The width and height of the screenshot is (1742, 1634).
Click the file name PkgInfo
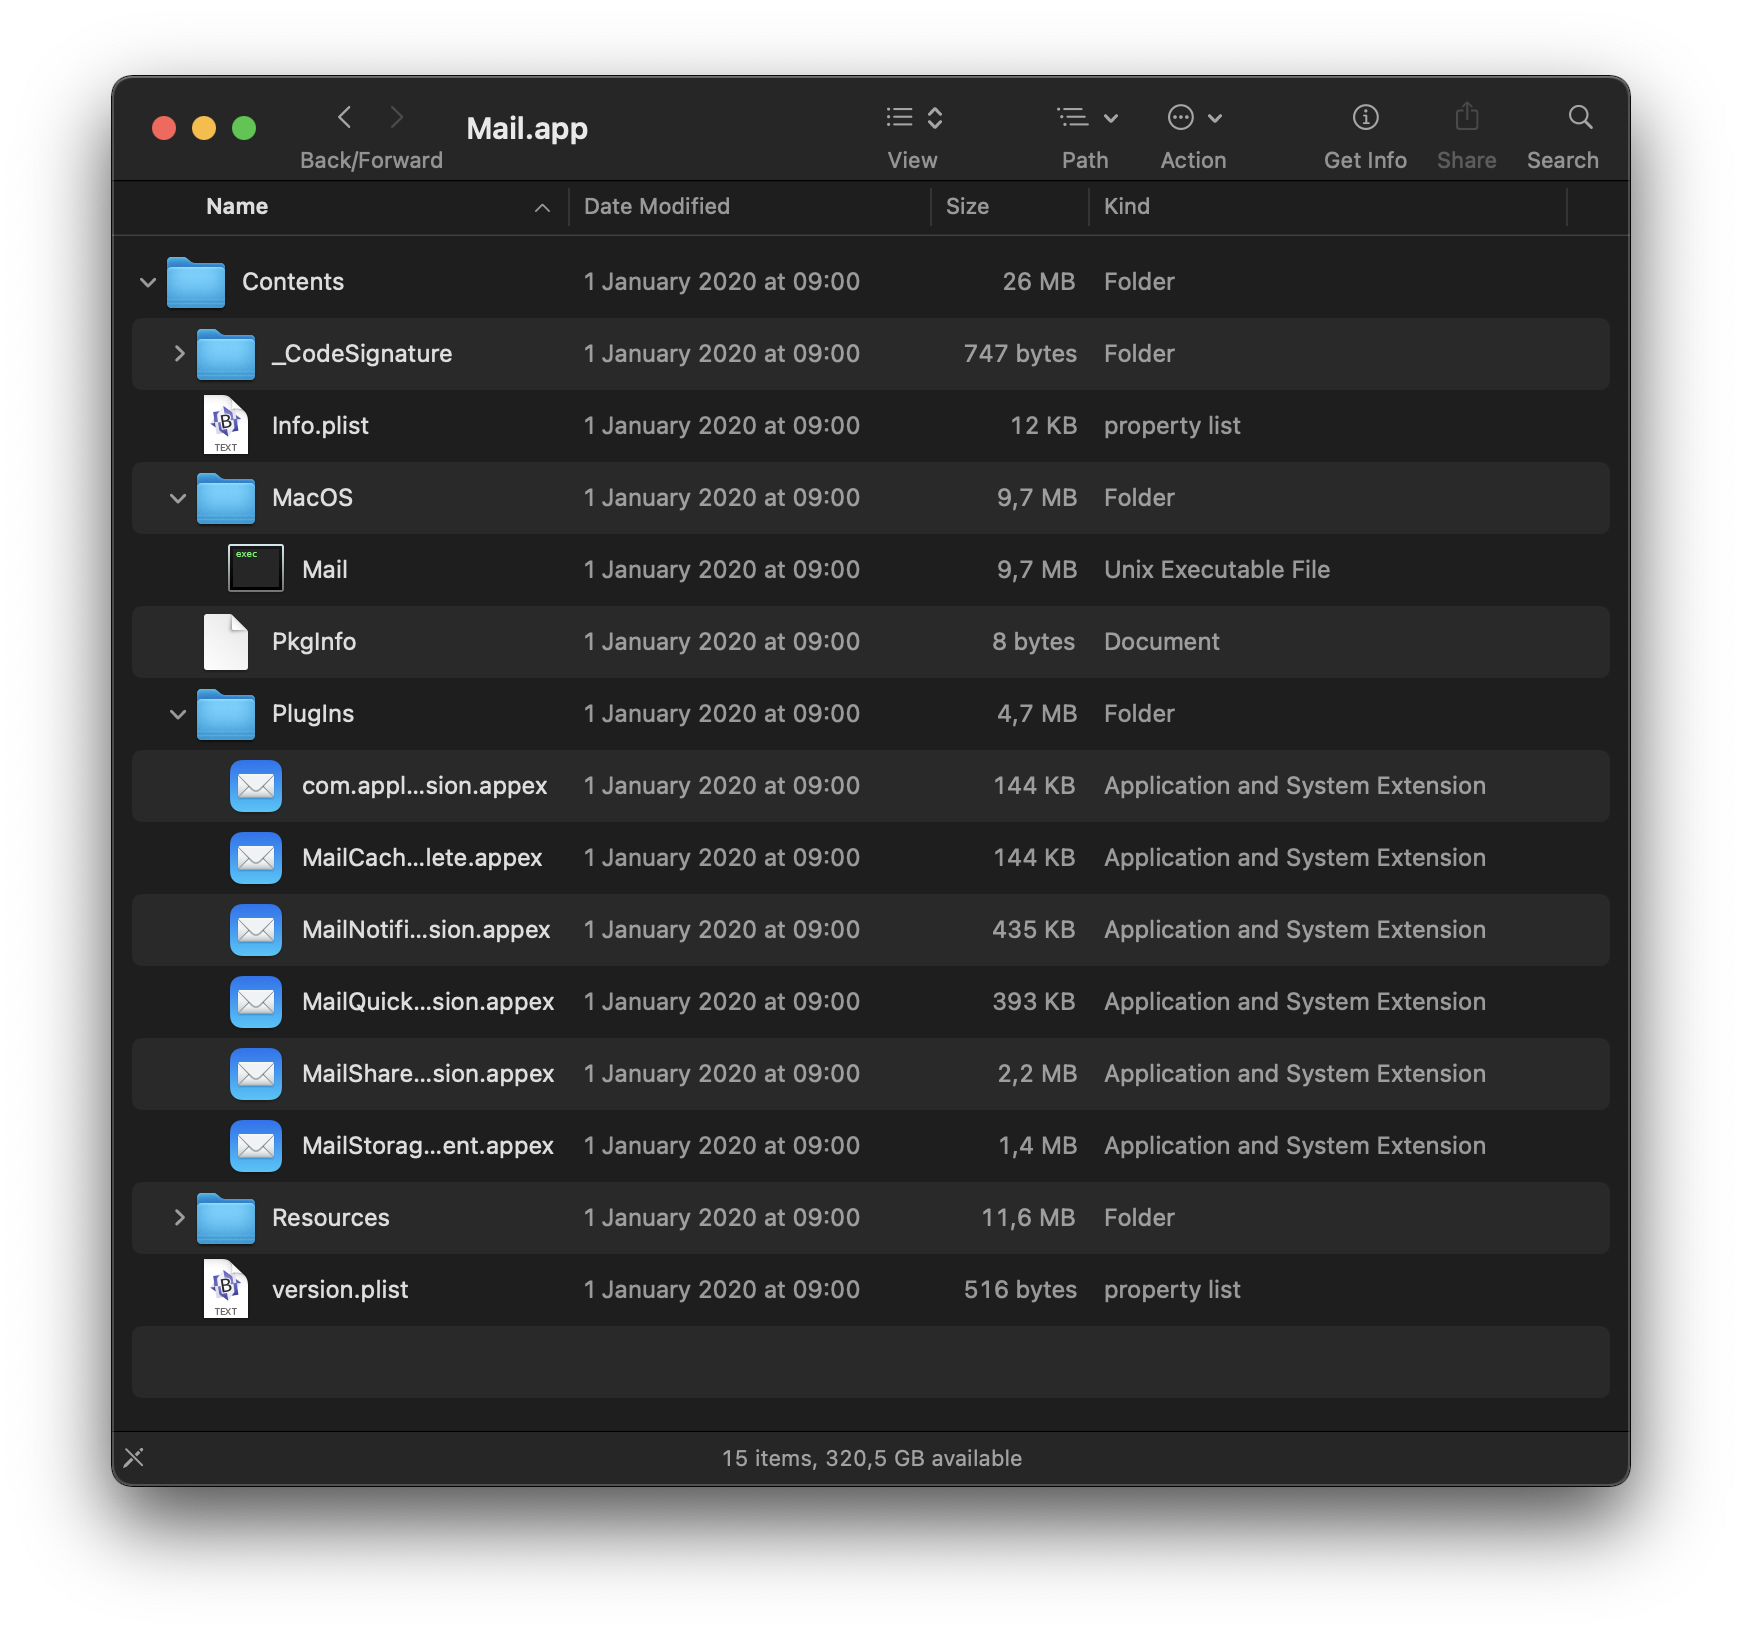[314, 642]
